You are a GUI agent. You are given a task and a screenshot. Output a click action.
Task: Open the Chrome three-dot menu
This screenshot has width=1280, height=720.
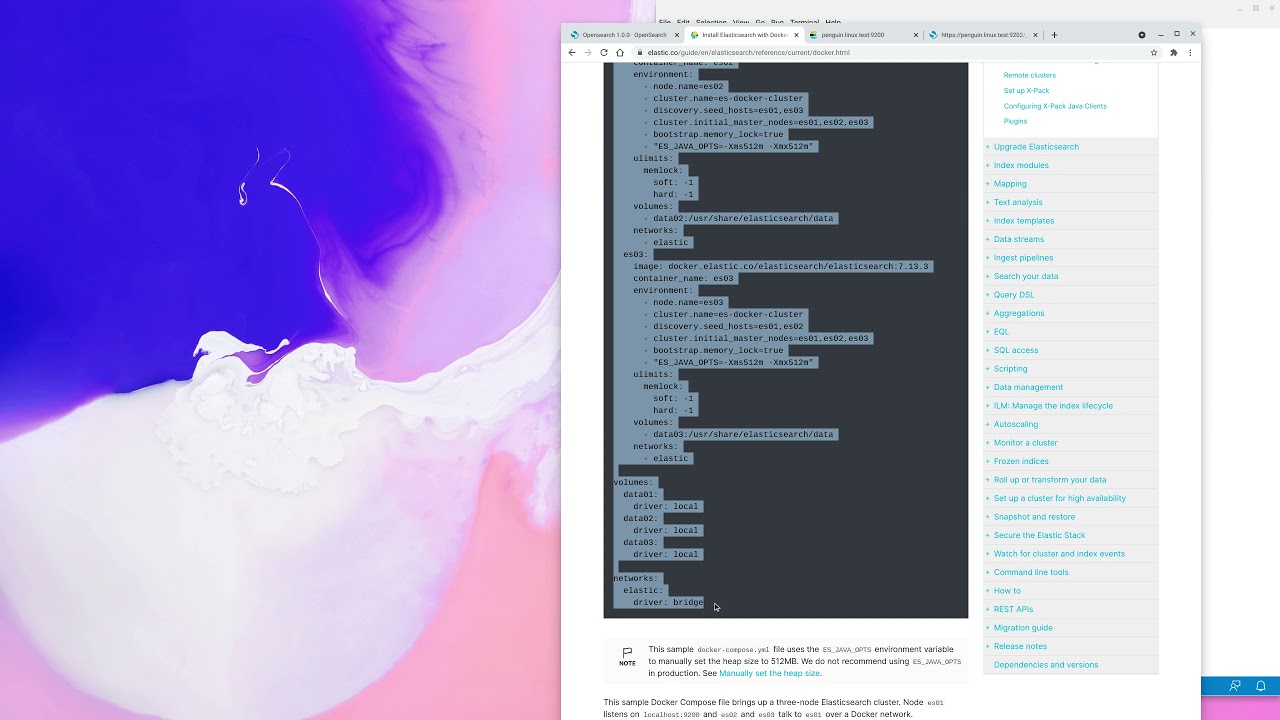[x=1190, y=52]
